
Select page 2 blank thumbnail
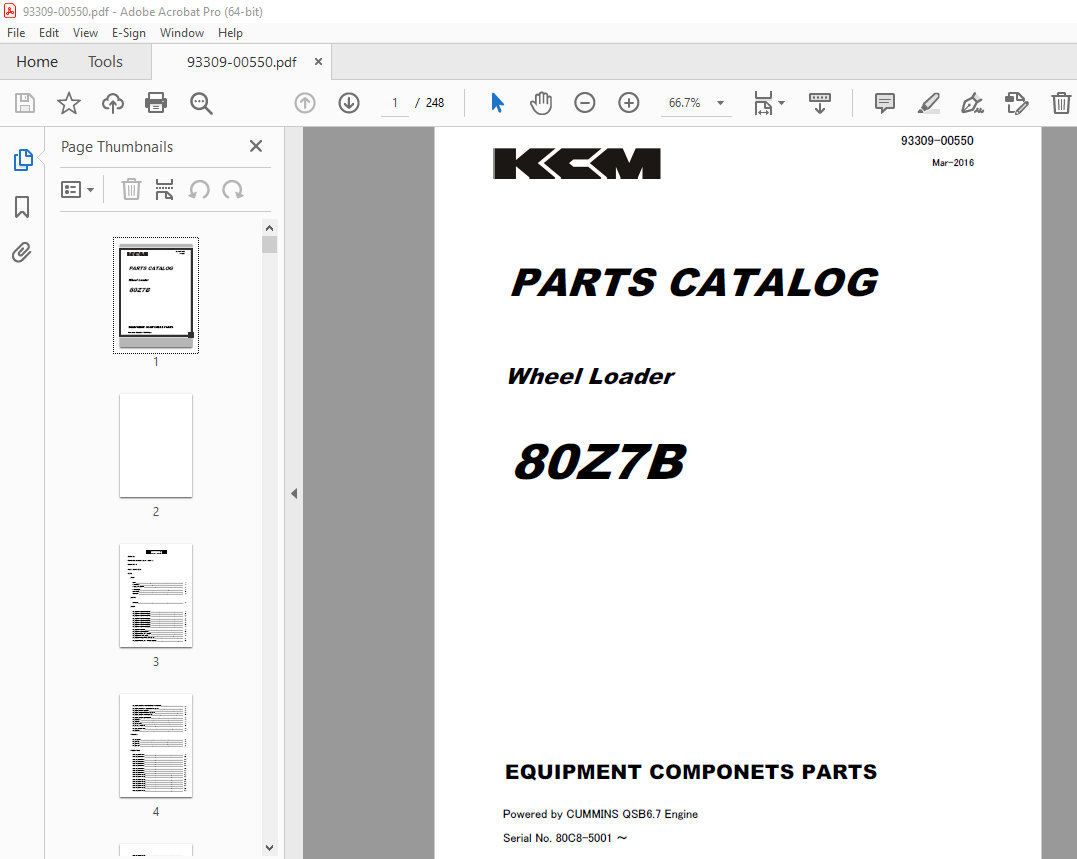[156, 445]
